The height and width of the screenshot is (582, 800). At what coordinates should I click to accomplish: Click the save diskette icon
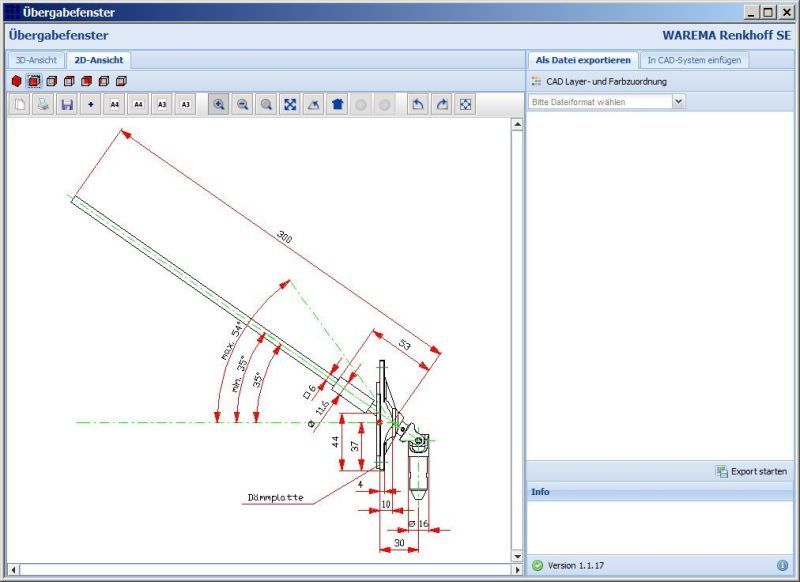pyautogui.click(x=67, y=104)
